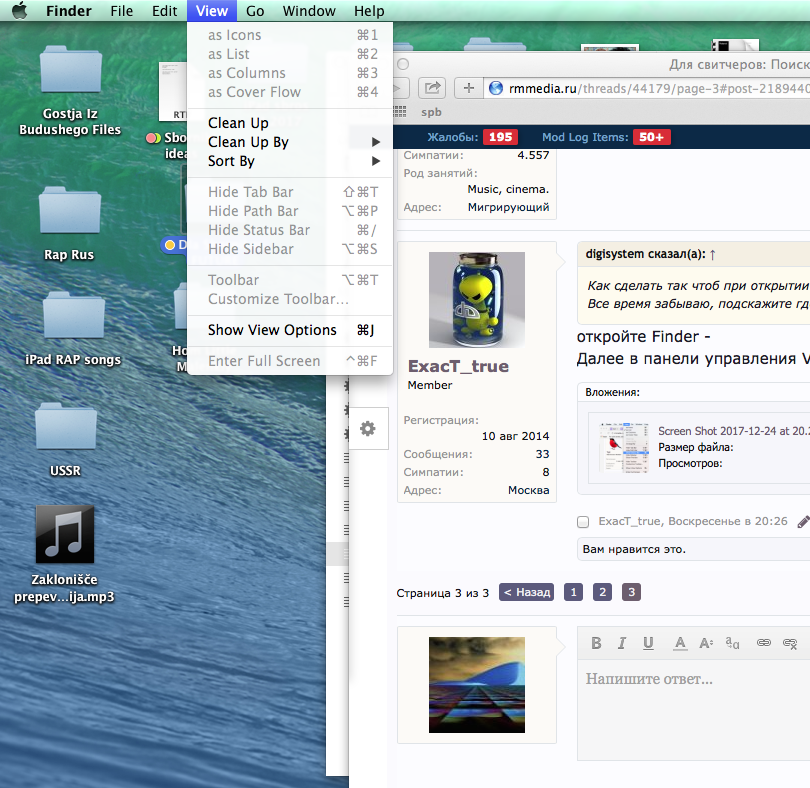Viewport: 810px width, 788px height.
Task: Toggle Italic in reply editor
Action: (x=622, y=643)
